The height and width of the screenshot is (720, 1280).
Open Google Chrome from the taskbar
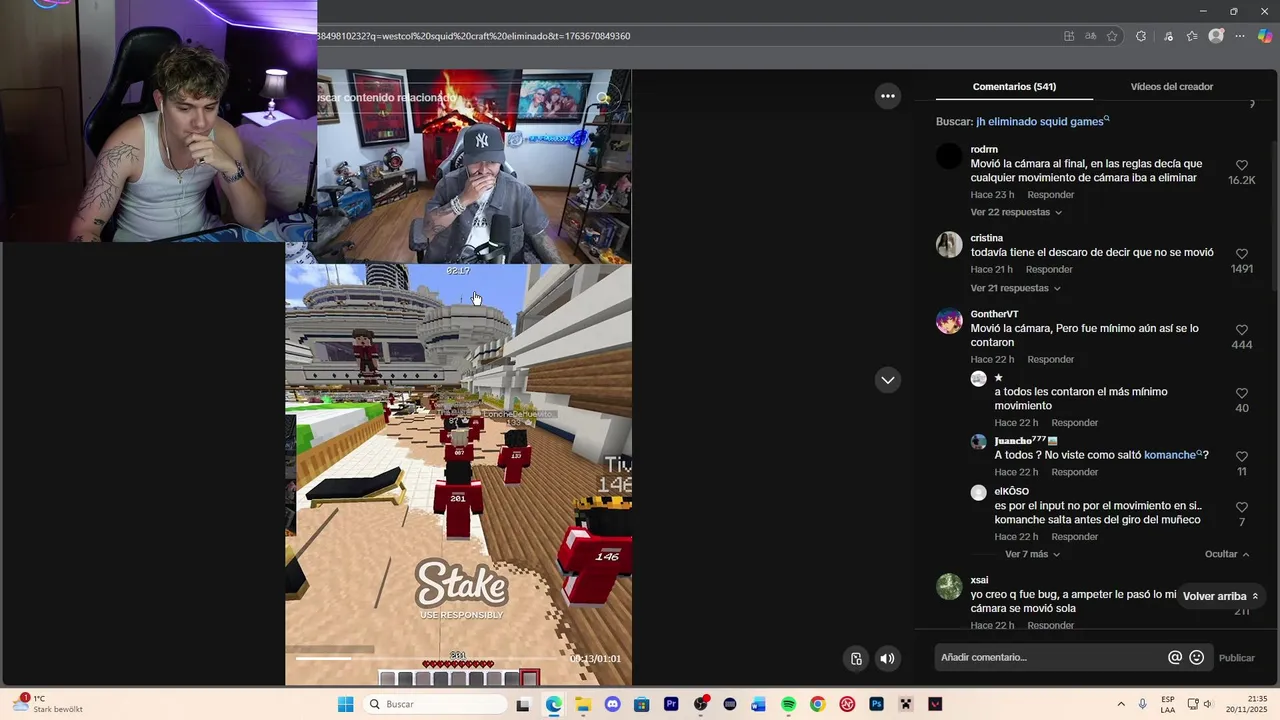click(x=817, y=704)
